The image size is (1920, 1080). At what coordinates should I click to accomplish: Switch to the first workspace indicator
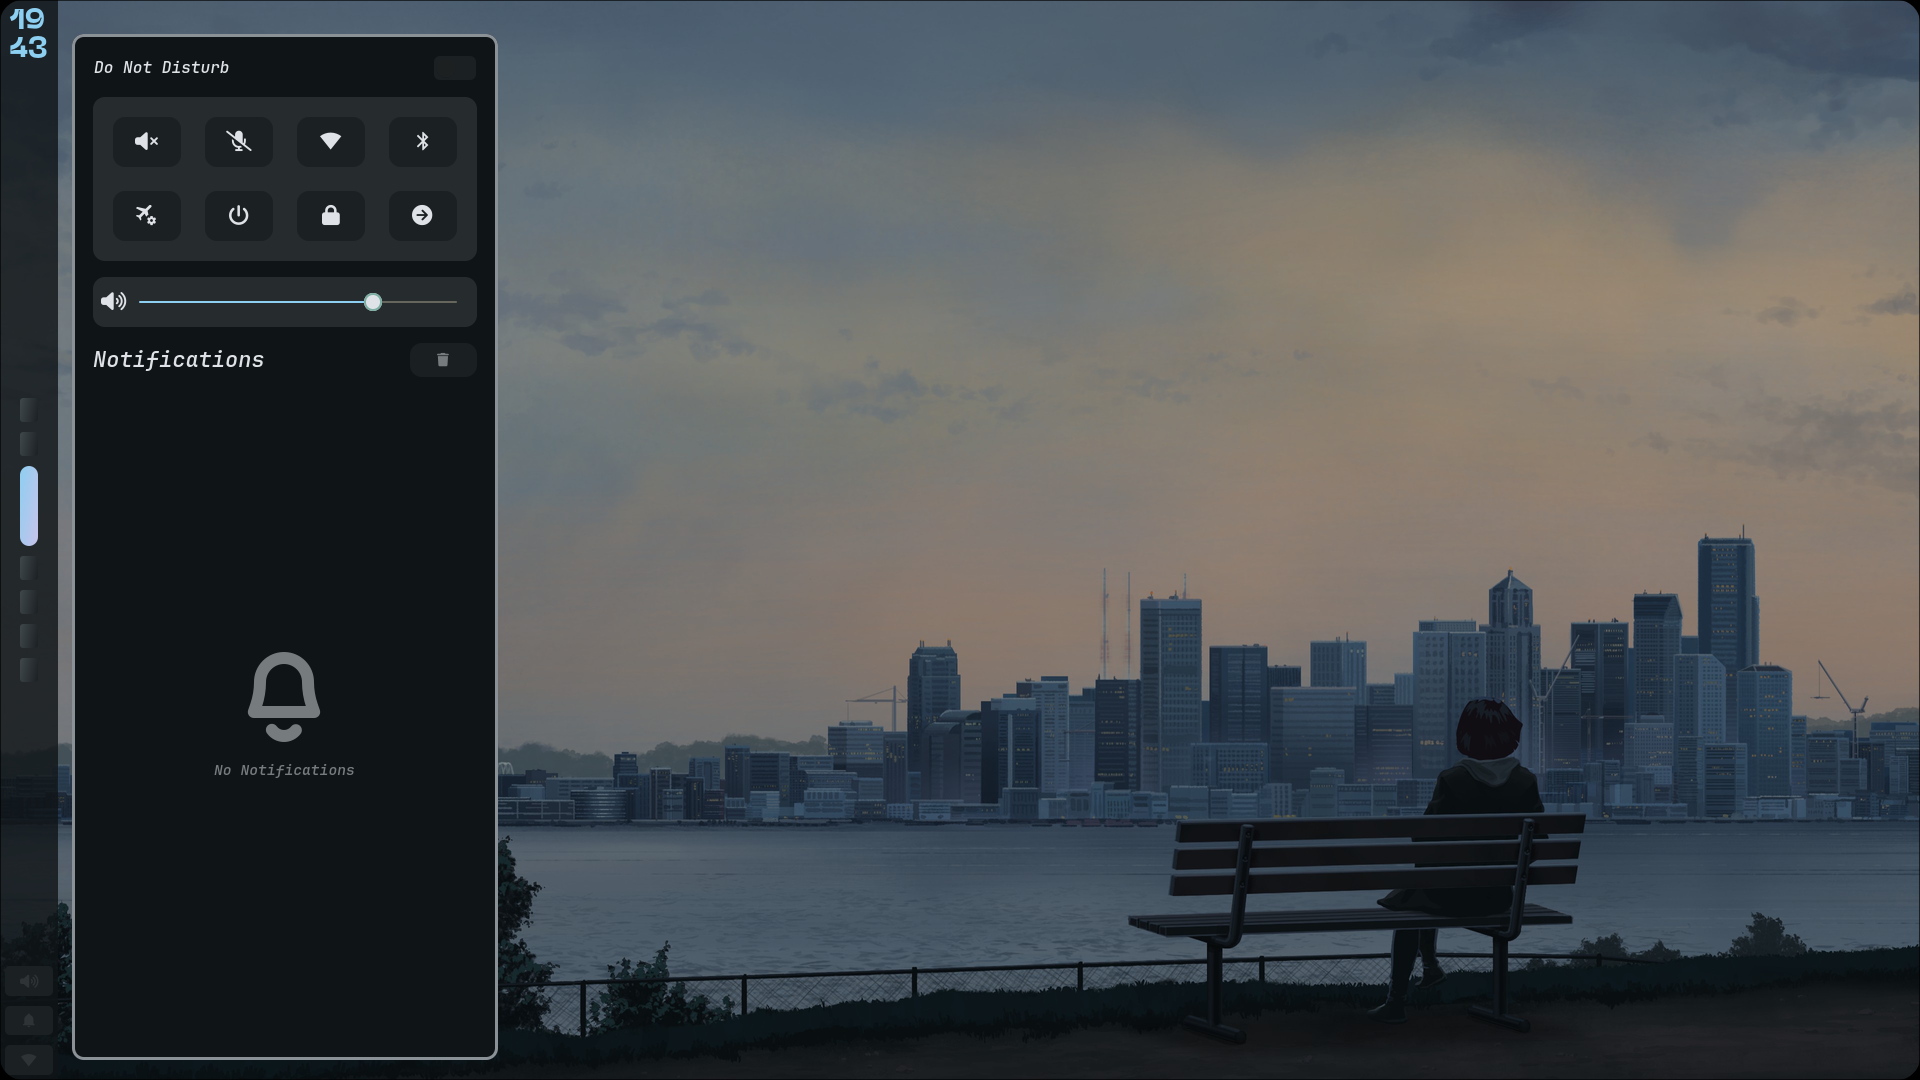(x=28, y=410)
